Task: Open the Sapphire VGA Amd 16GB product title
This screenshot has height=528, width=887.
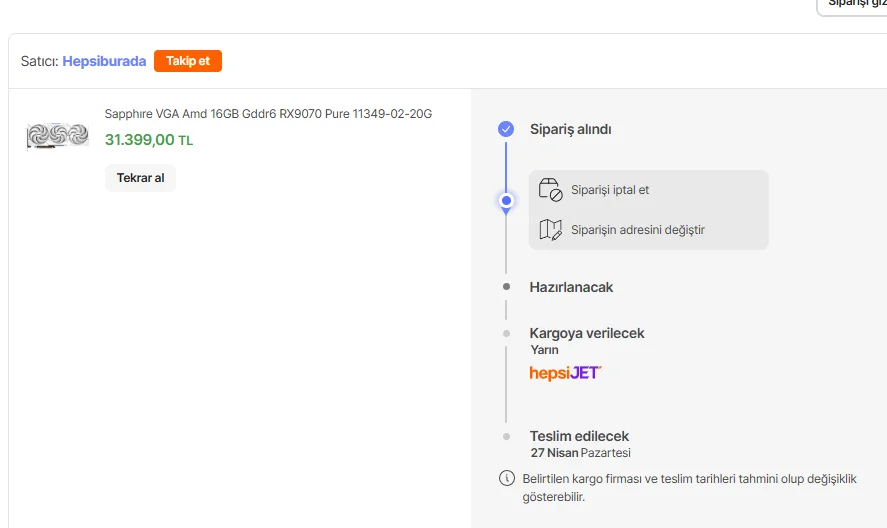Action: (x=268, y=114)
